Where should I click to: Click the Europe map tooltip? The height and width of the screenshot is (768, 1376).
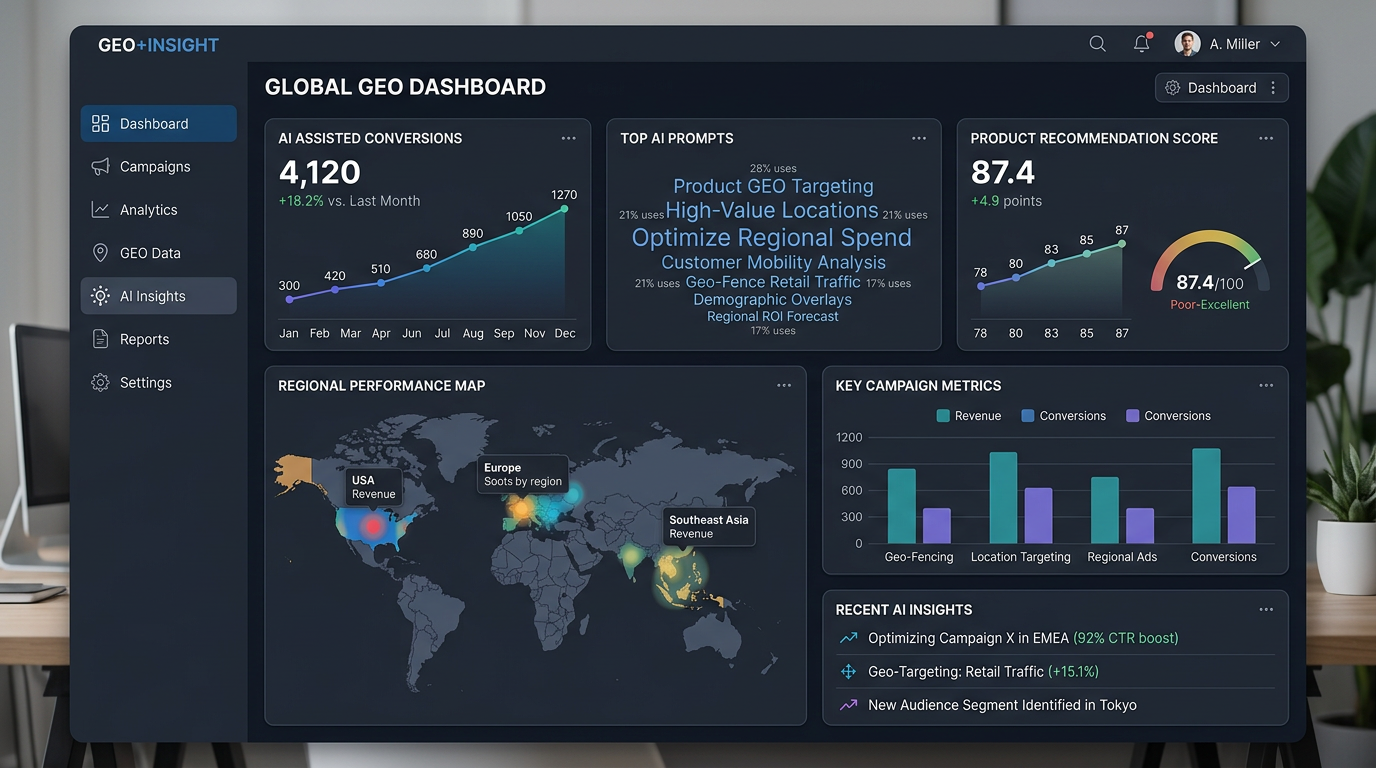523,474
